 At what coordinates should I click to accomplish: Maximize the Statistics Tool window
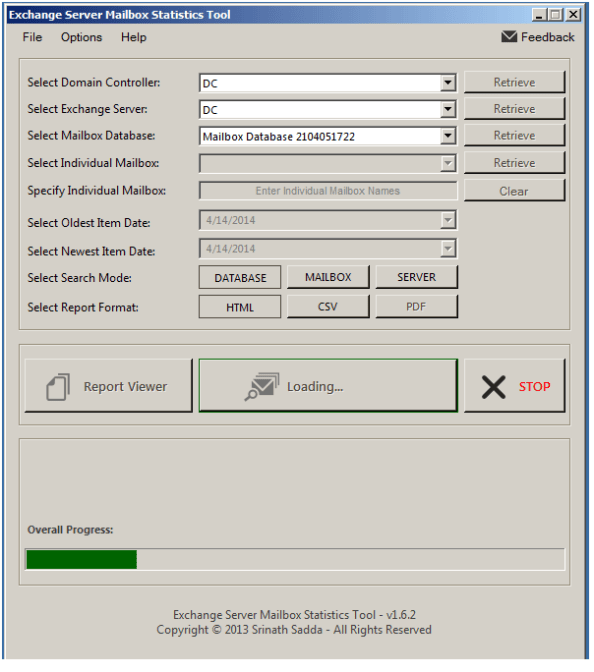coord(556,15)
